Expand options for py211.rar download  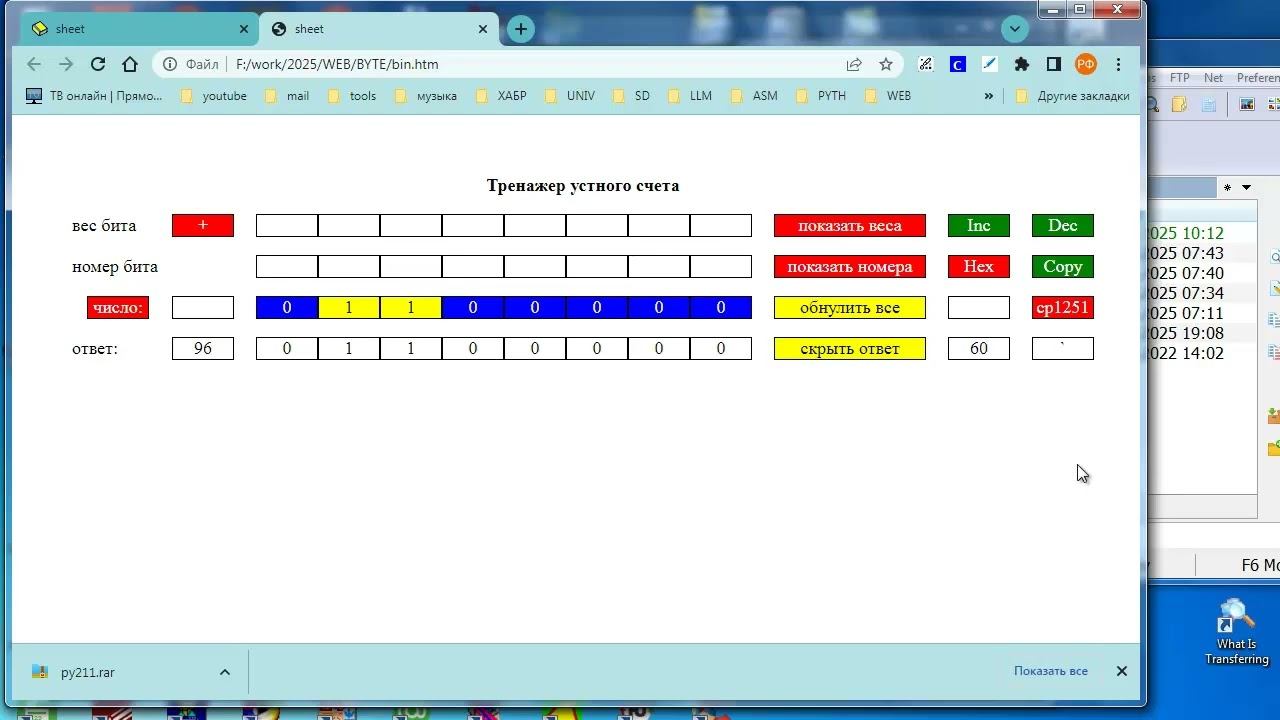click(x=225, y=672)
